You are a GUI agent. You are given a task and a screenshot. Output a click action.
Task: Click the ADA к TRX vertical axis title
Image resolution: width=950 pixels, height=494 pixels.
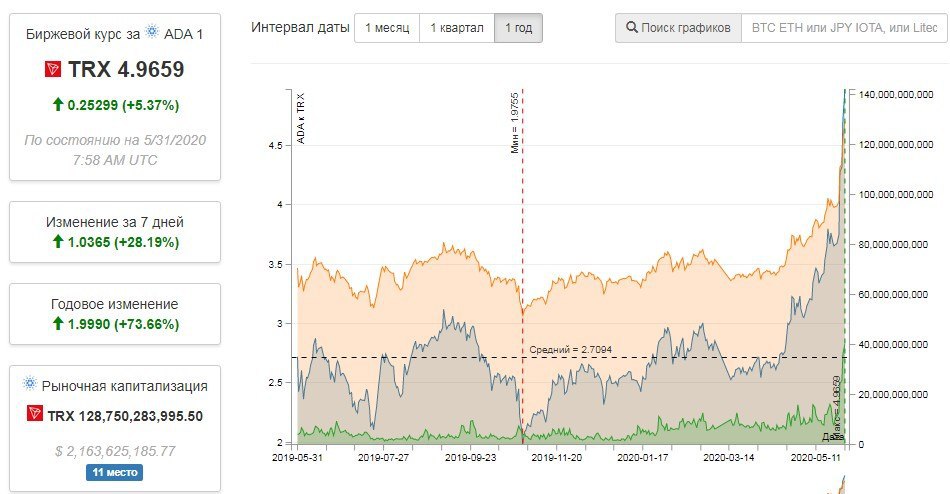(301, 119)
